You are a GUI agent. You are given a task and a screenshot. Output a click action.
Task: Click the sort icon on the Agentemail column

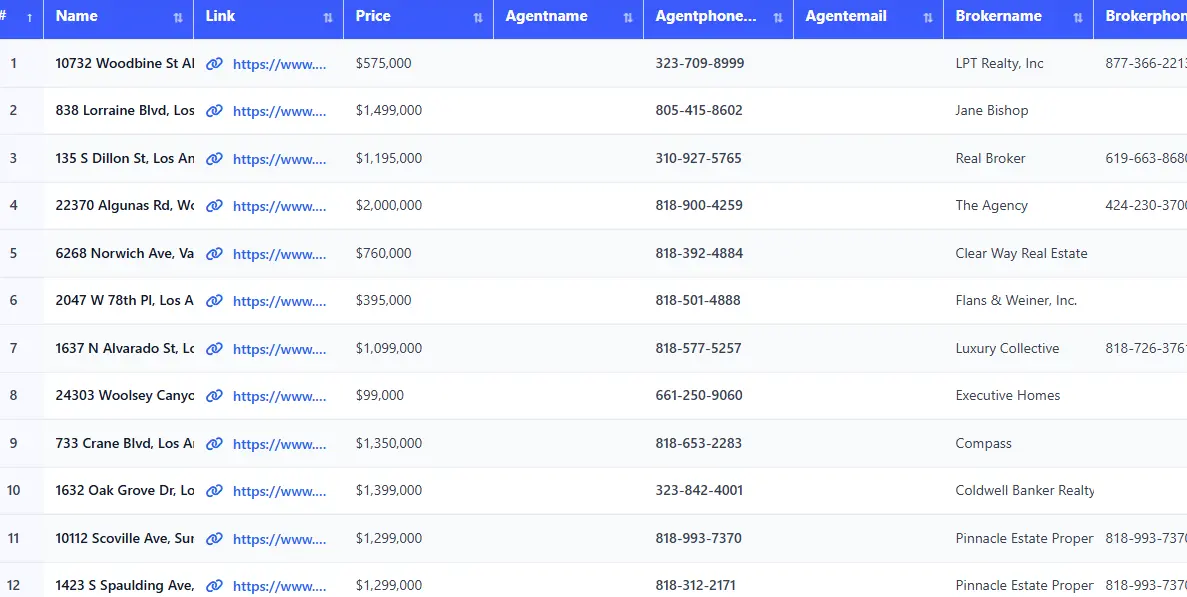pyautogui.click(x=928, y=16)
